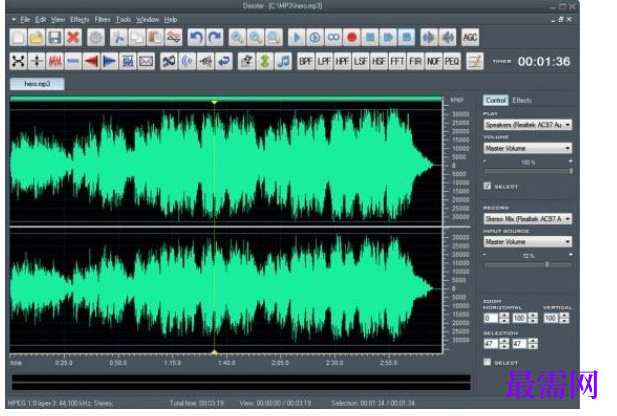Adjust the 100% play volume slider handle
The width and height of the screenshot is (617, 416).
570,171
